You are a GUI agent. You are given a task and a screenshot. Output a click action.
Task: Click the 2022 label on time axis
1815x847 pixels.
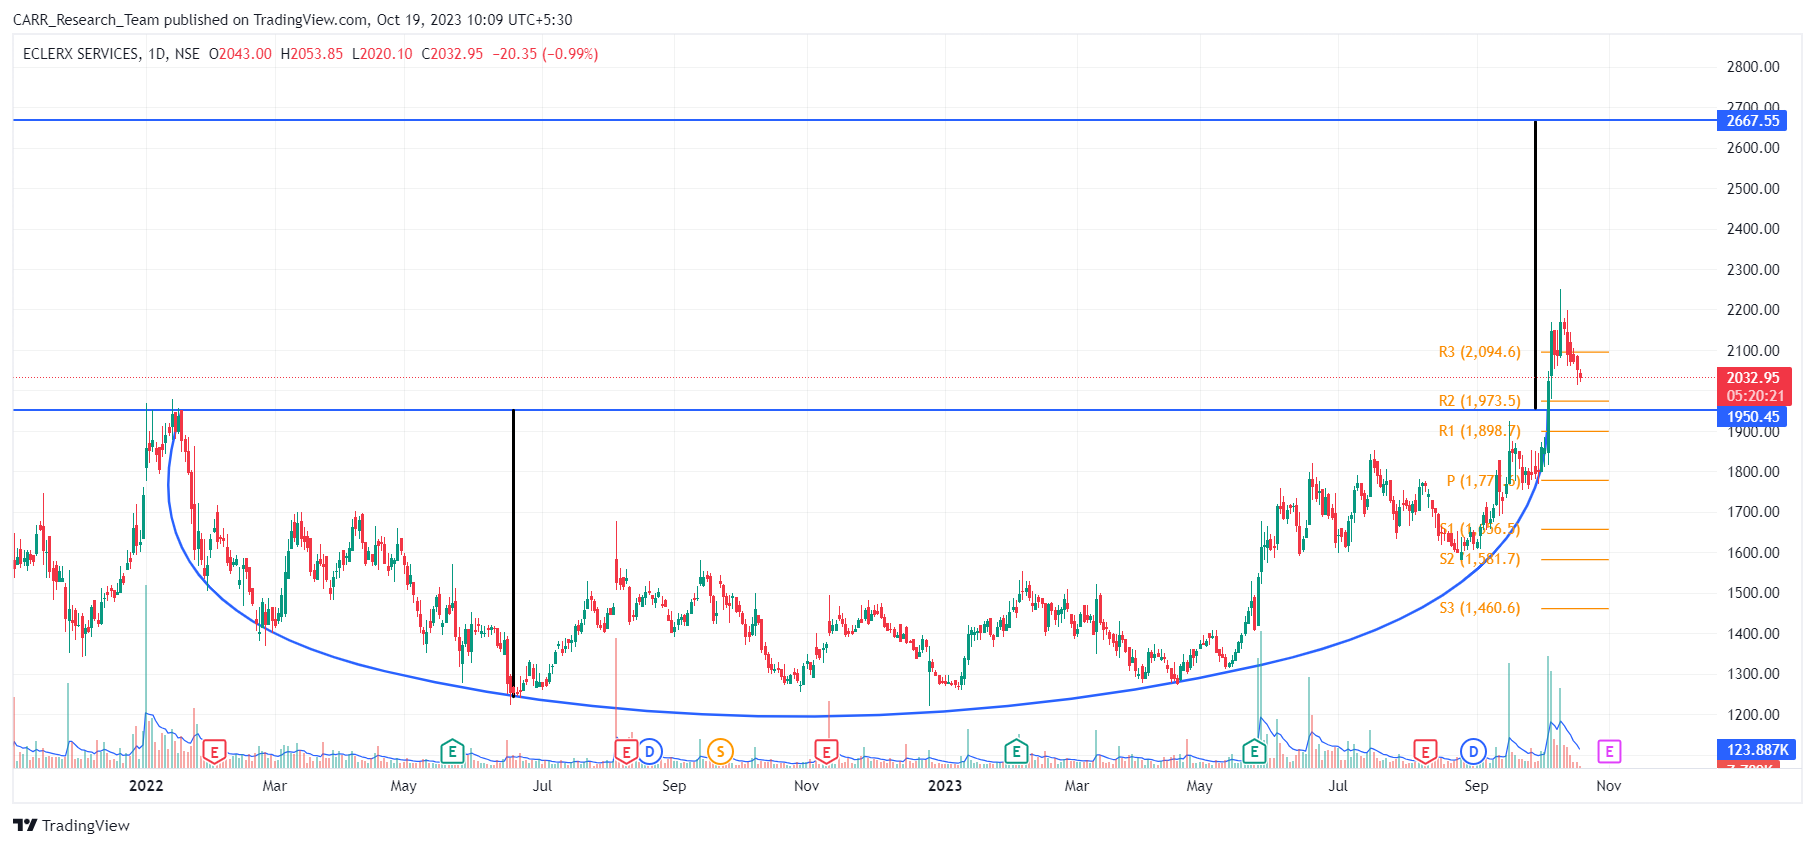click(146, 786)
